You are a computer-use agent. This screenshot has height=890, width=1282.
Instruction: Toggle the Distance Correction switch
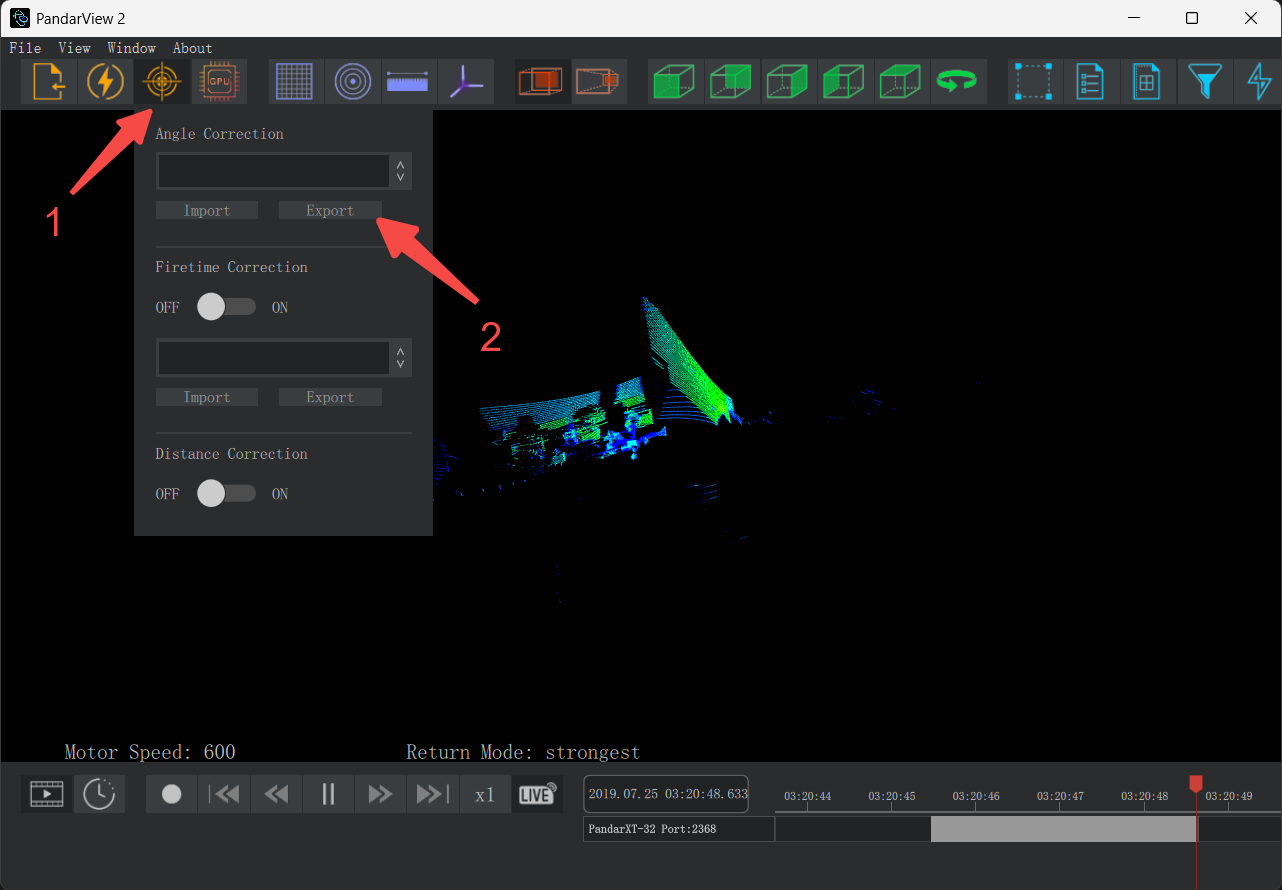coord(225,493)
